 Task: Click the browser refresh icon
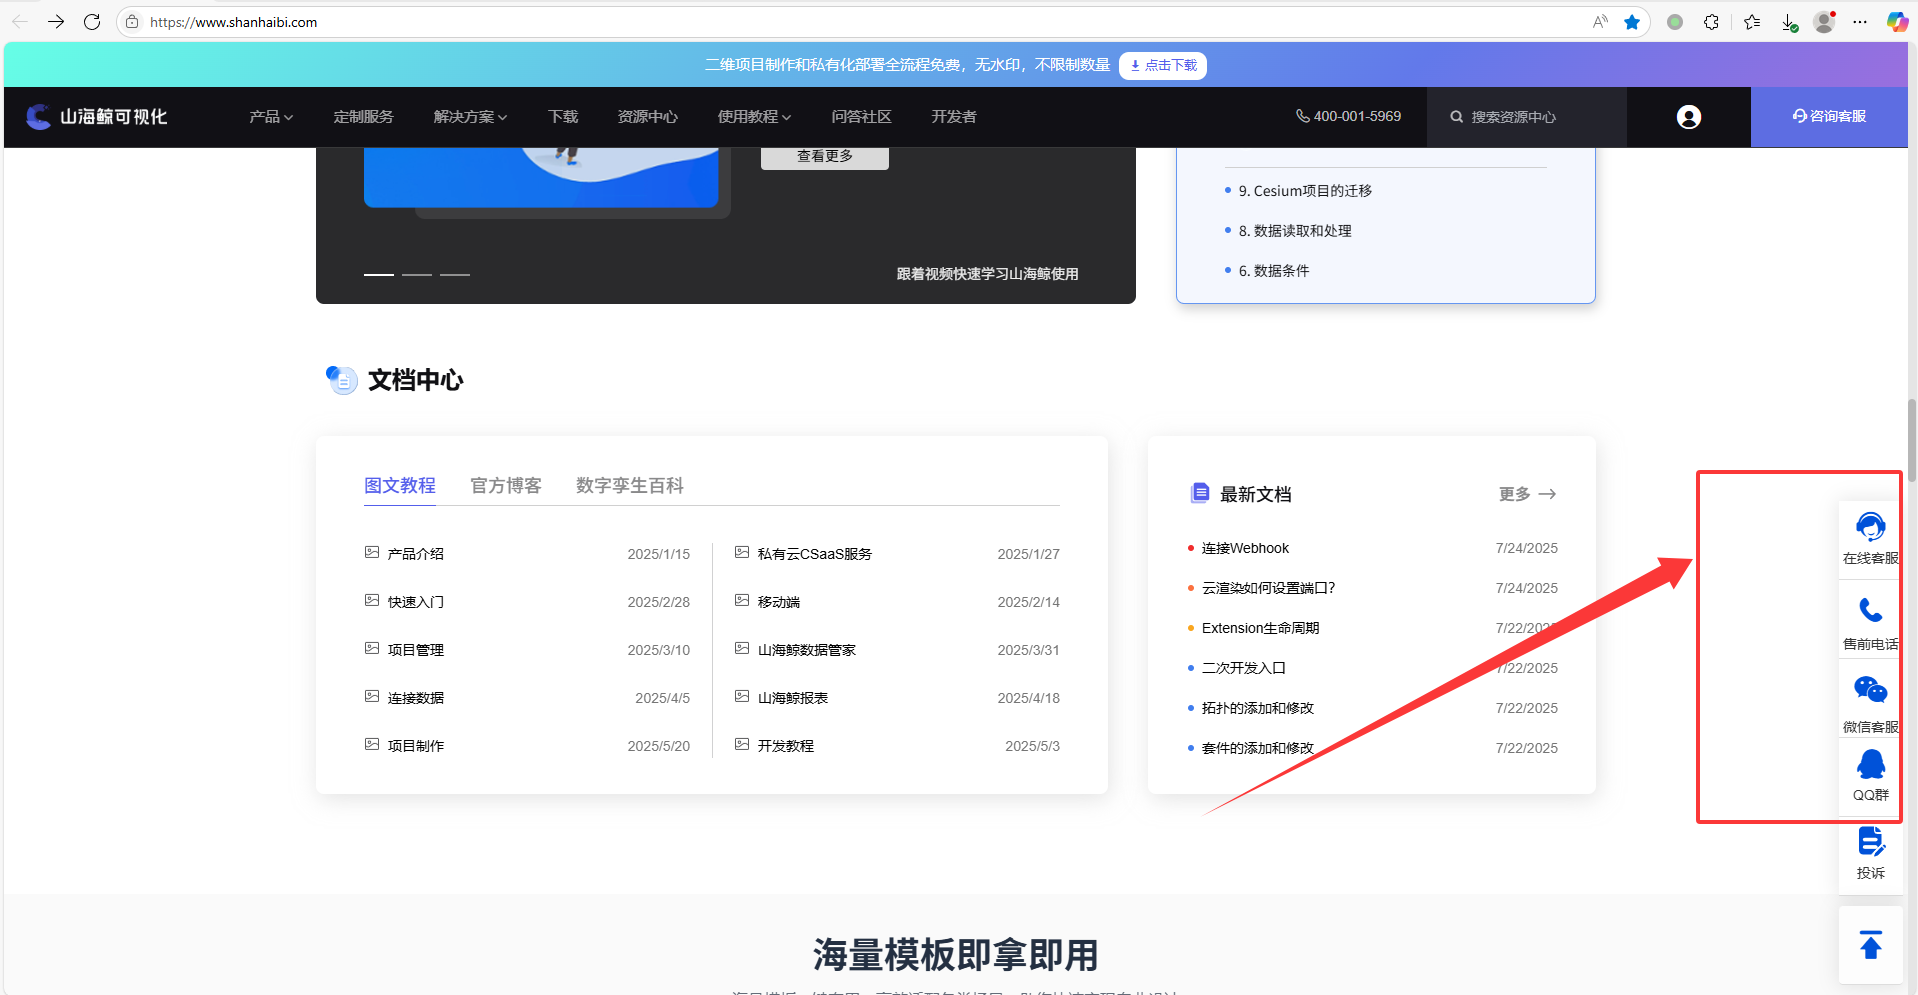coord(92,22)
